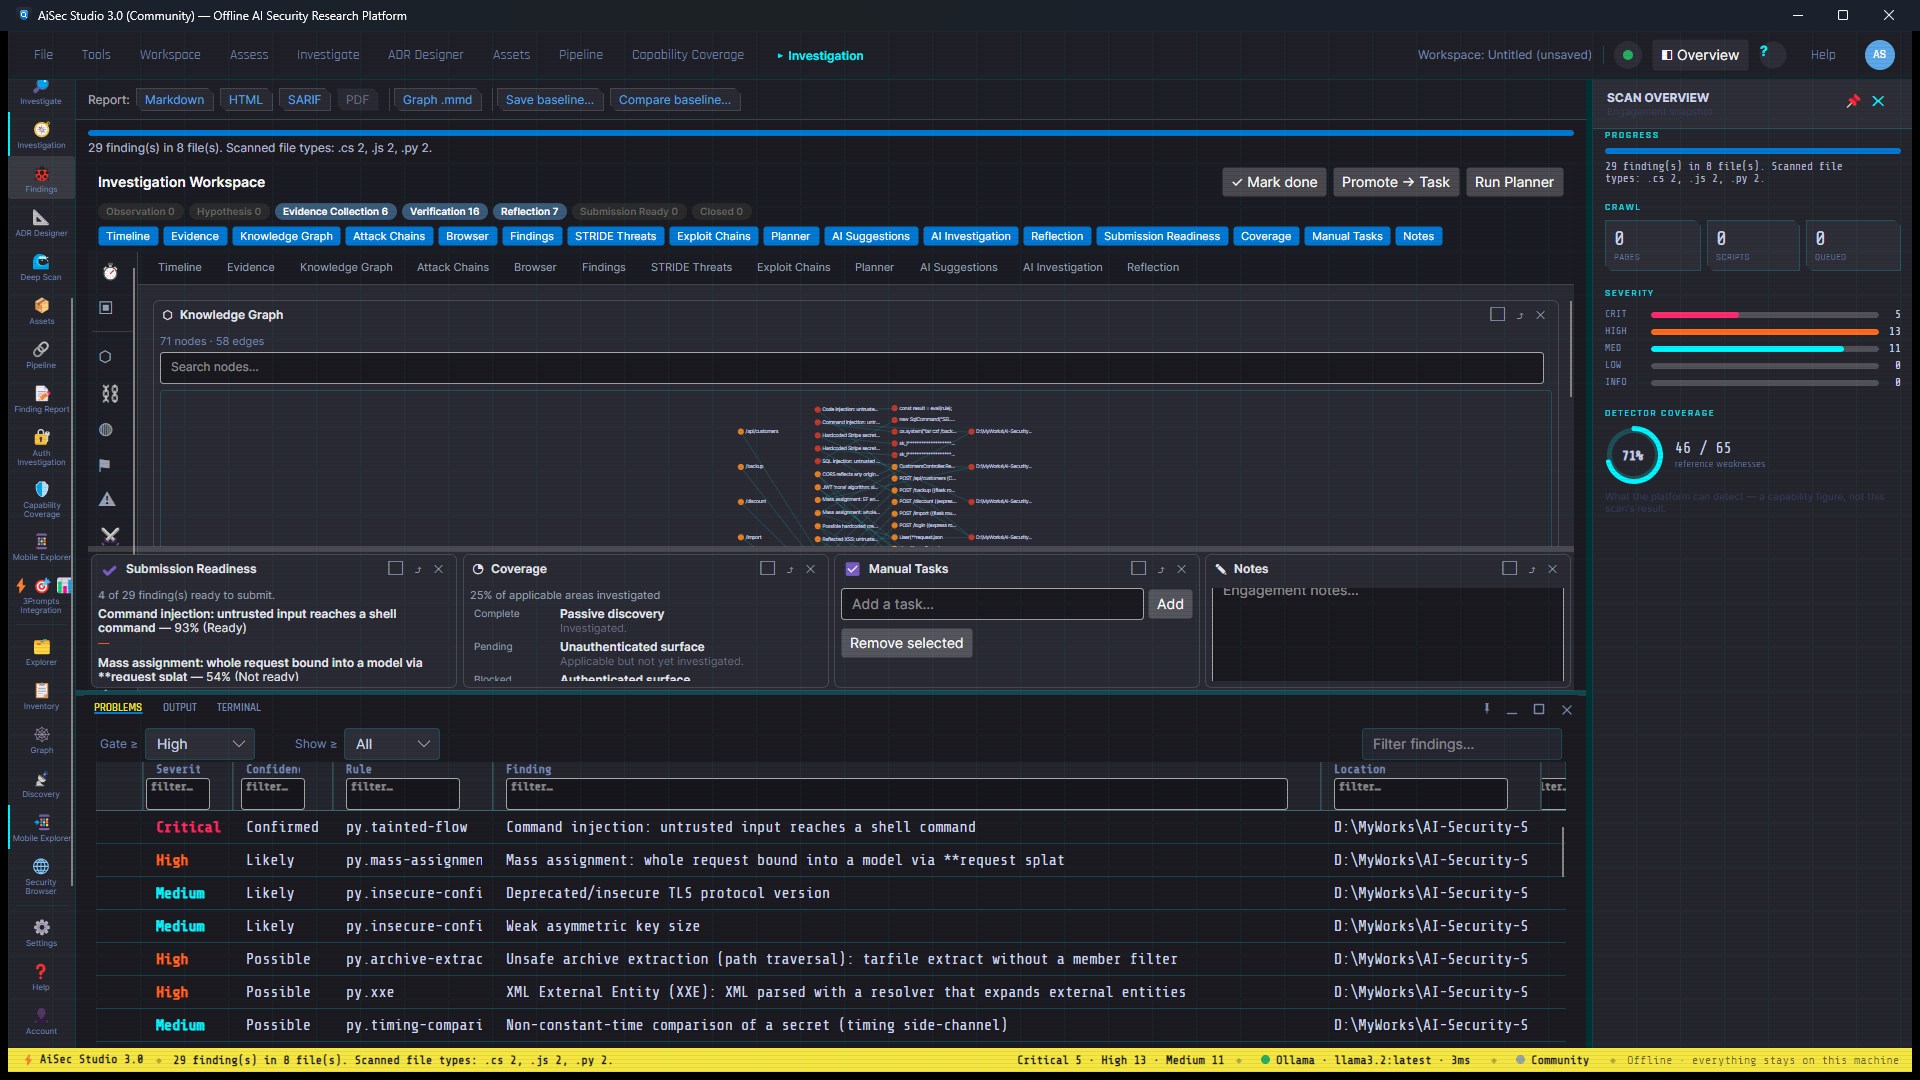Open Auth Investigation in the sidebar
The width and height of the screenshot is (1920, 1080).
click(41, 447)
